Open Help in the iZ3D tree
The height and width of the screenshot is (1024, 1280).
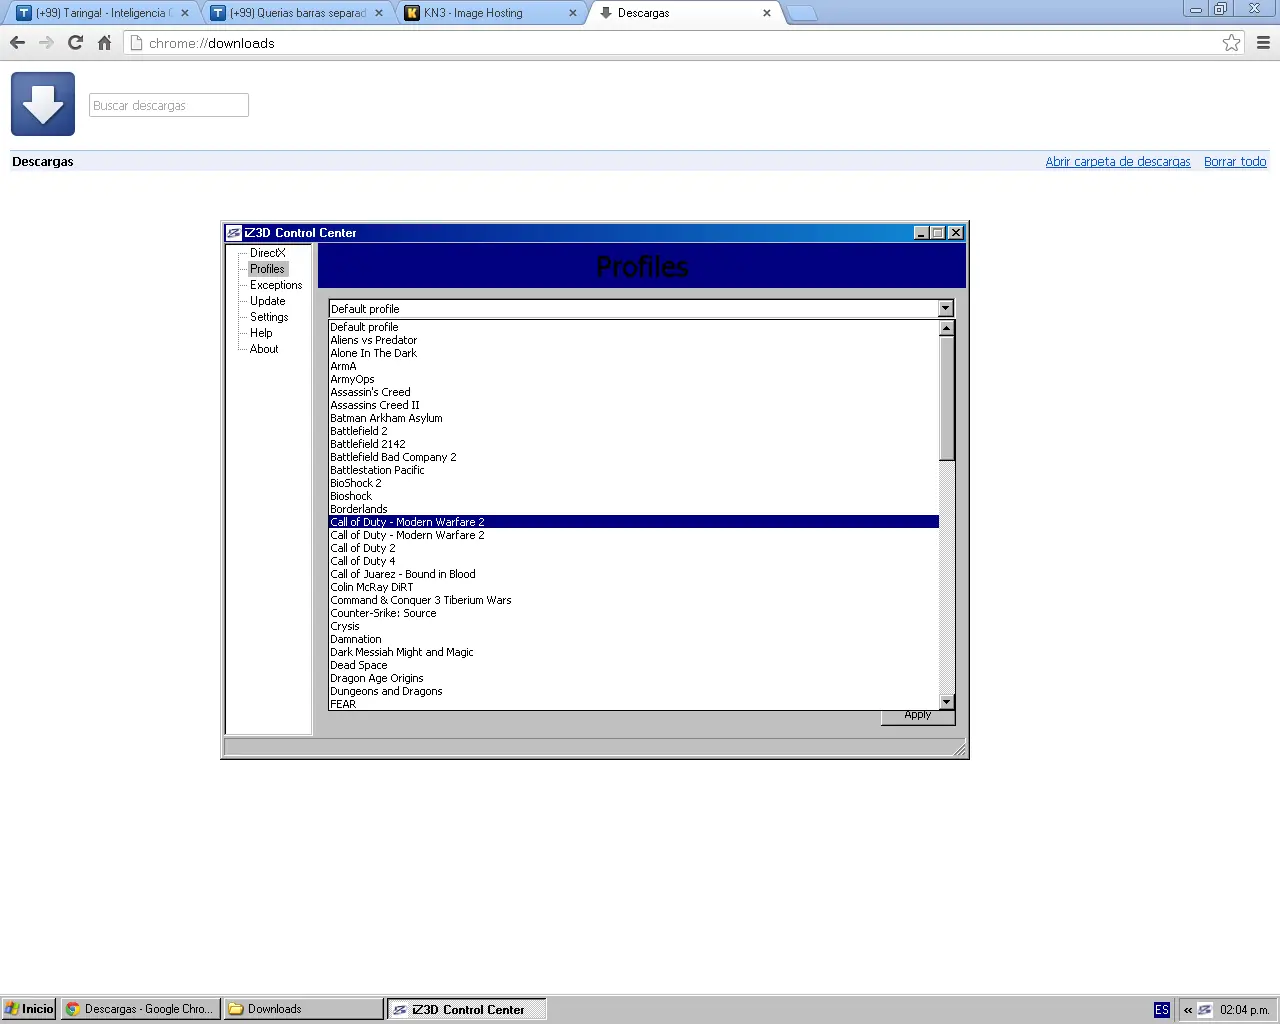pyautogui.click(x=261, y=333)
